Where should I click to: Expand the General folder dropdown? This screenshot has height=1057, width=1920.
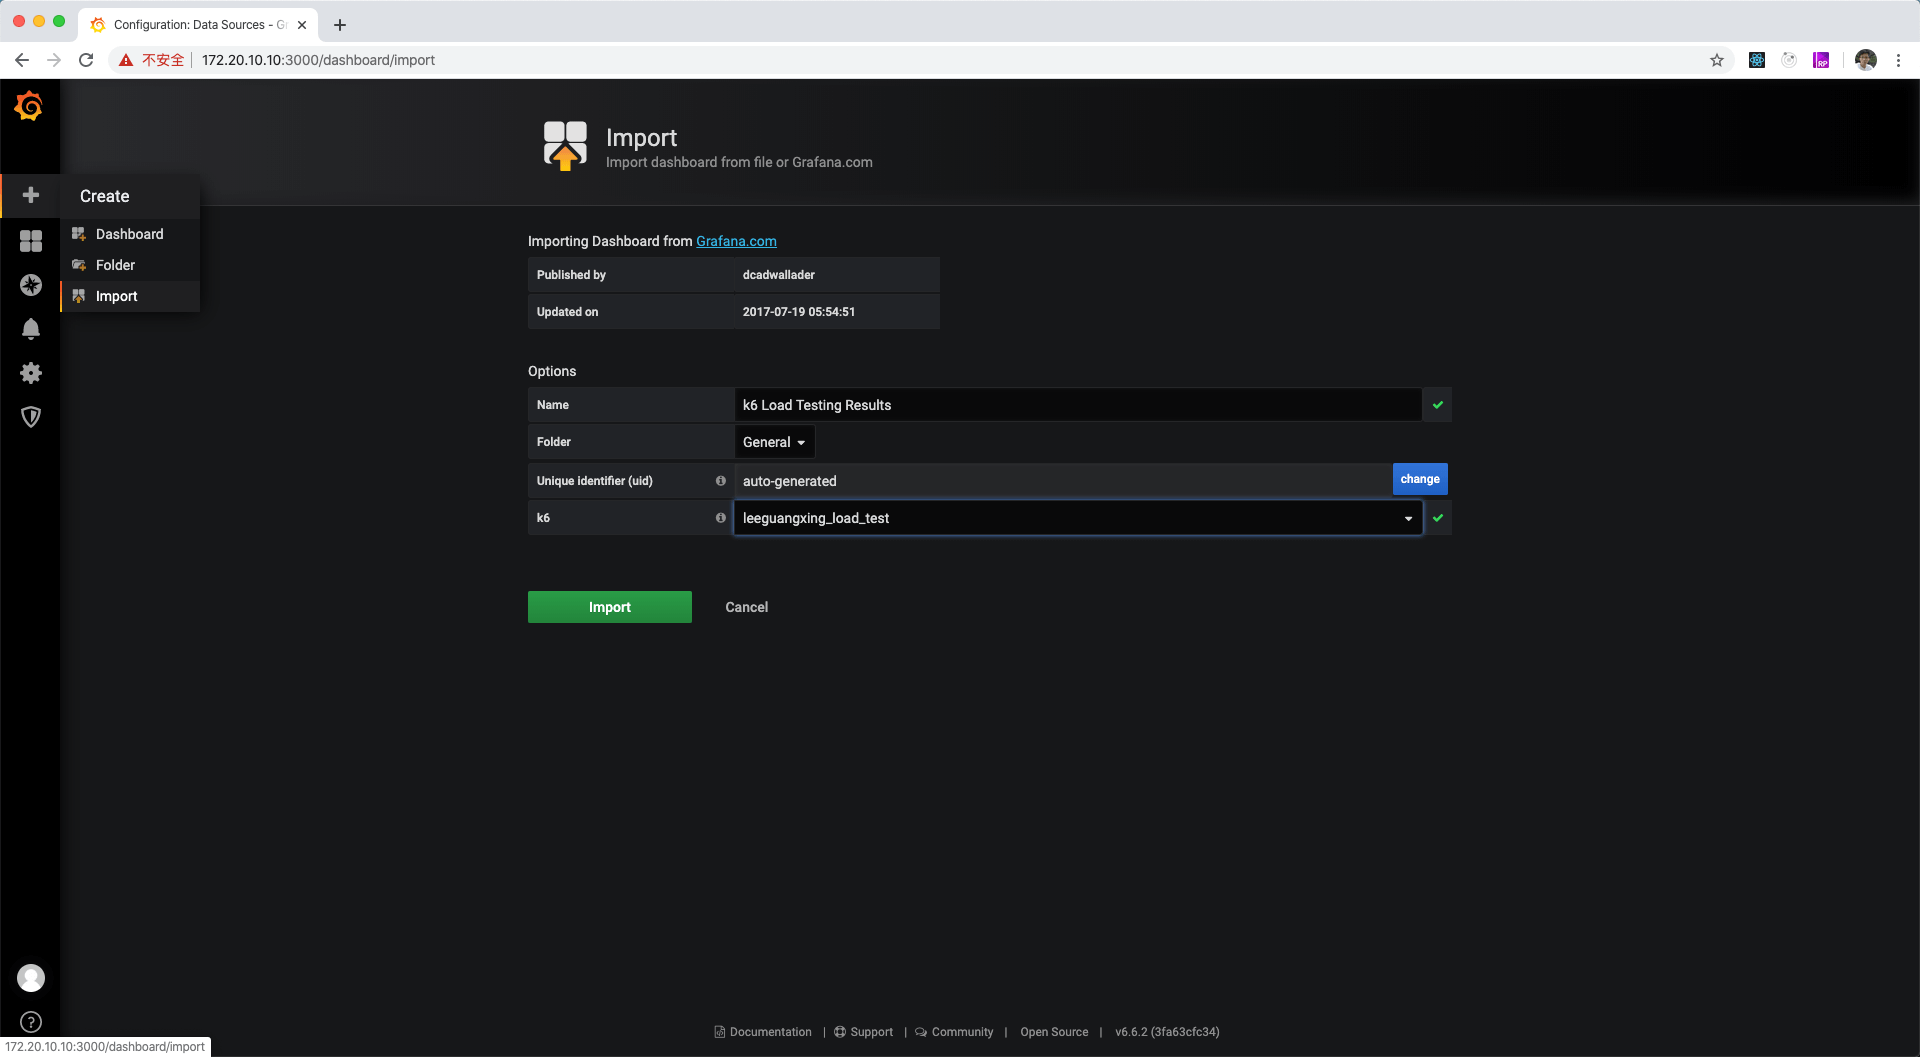(x=774, y=442)
